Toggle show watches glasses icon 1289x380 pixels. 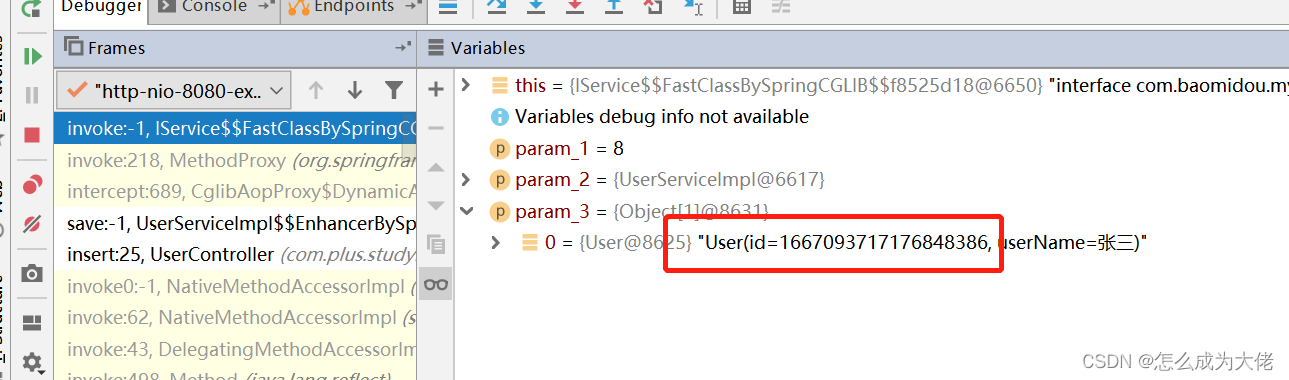click(436, 284)
